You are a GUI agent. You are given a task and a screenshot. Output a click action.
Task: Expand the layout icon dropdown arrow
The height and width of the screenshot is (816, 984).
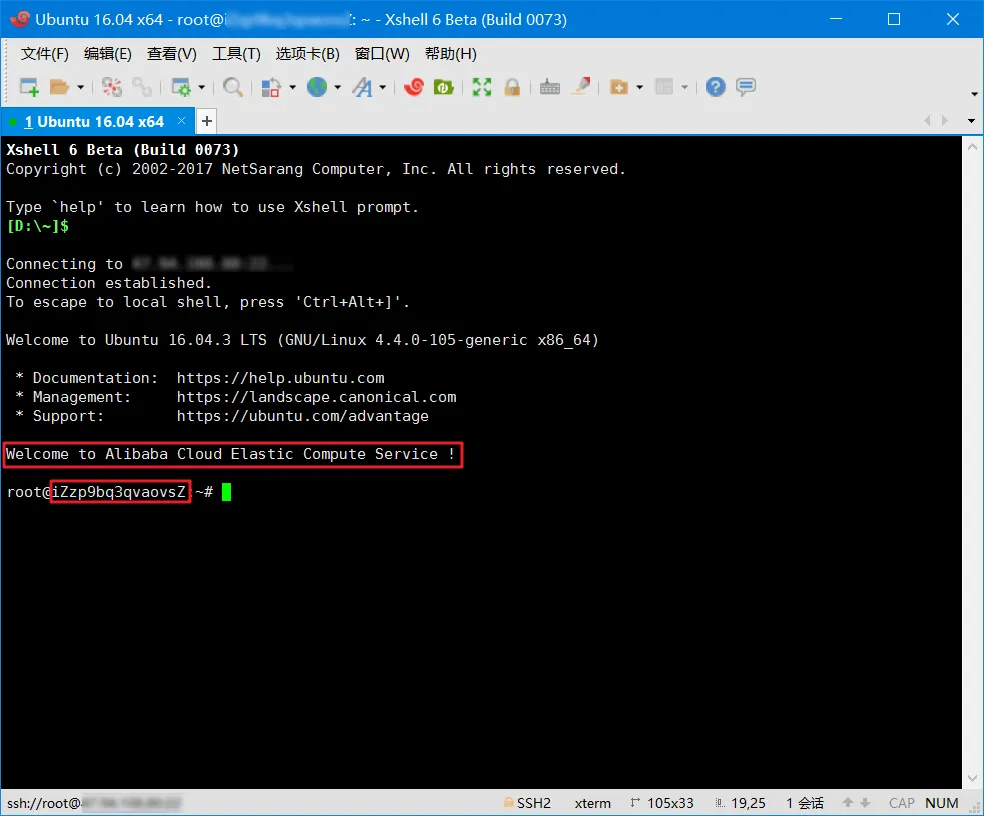tap(685, 87)
